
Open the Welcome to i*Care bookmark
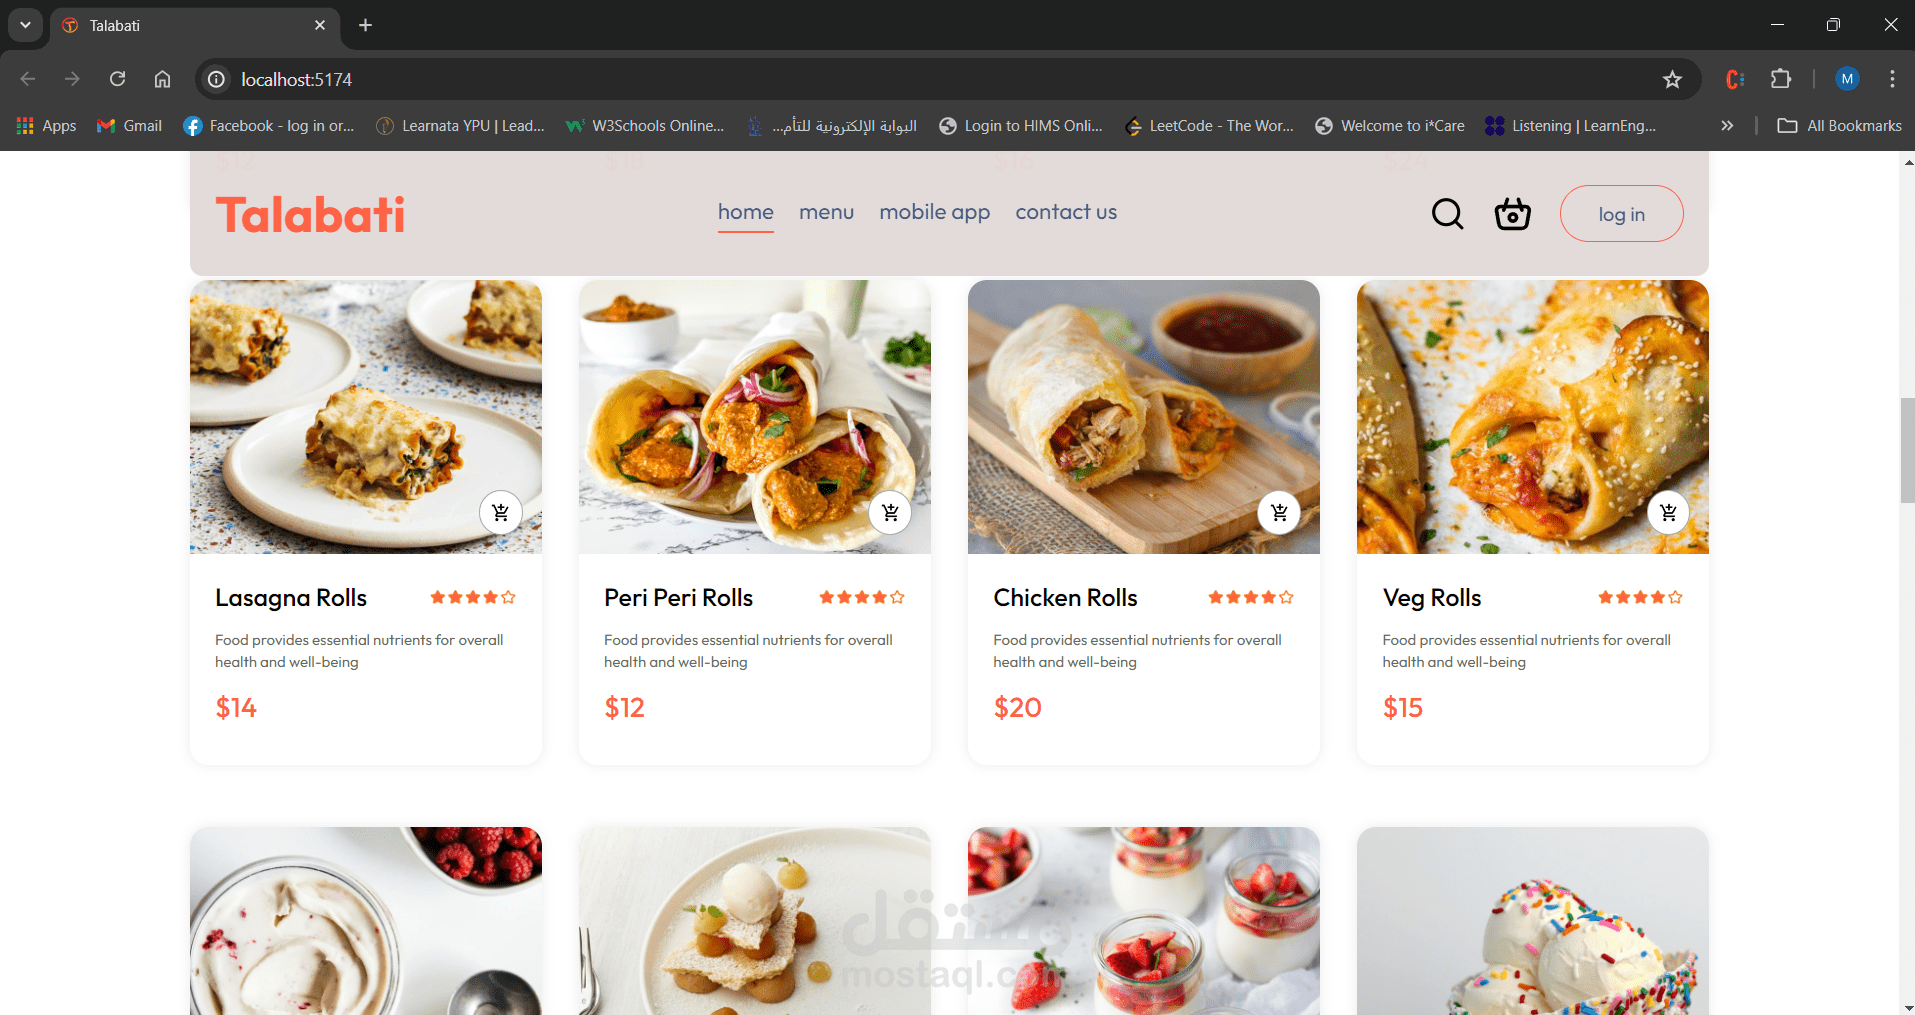(1390, 126)
